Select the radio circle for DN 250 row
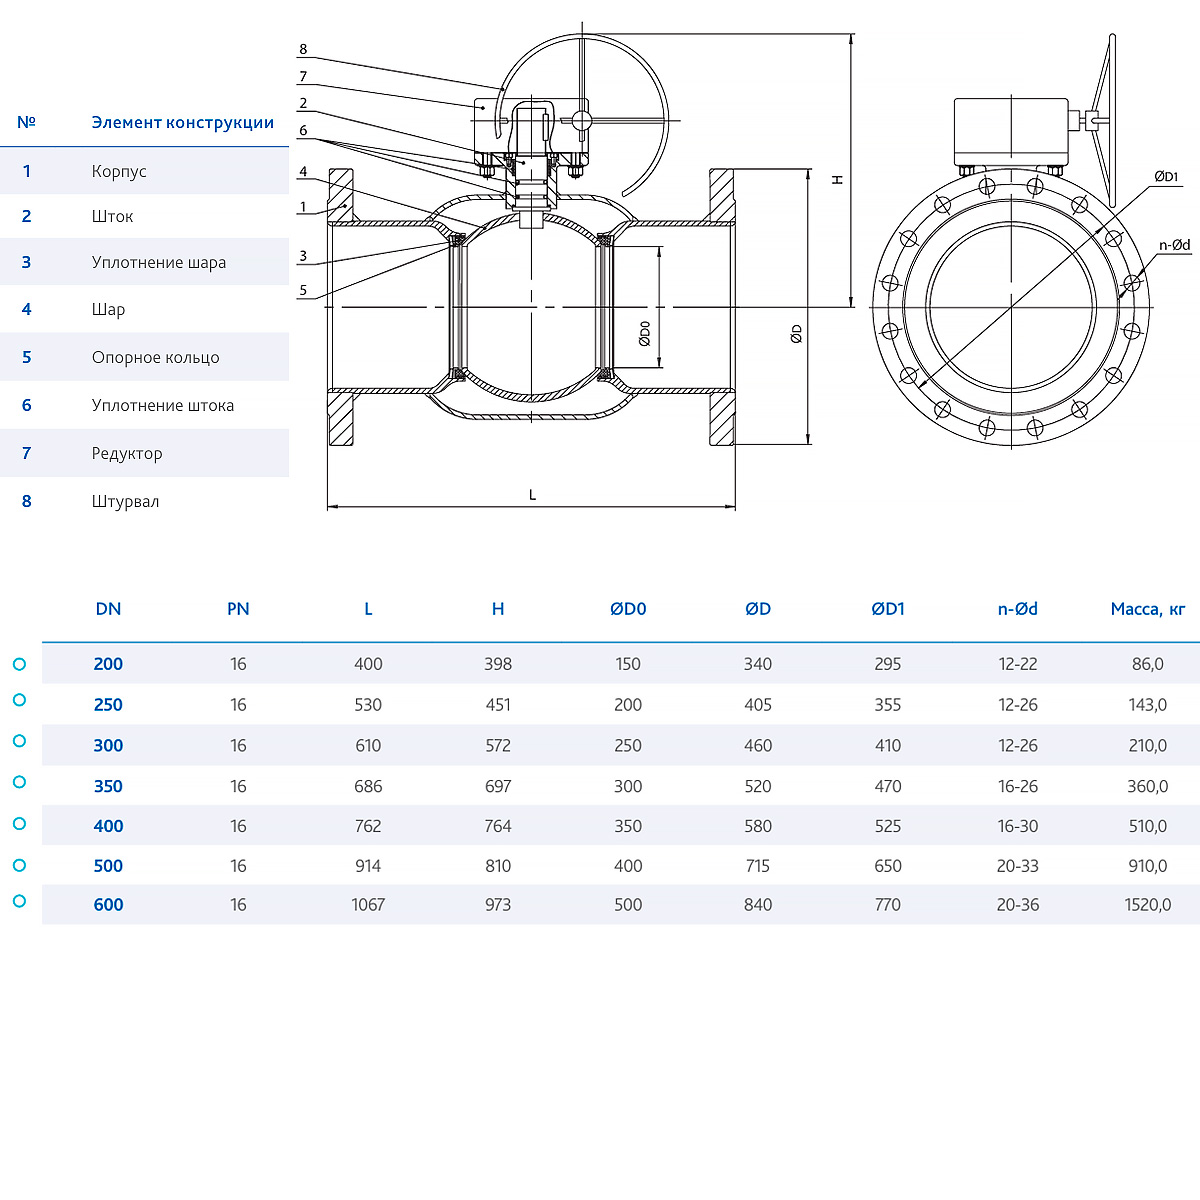The width and height of the screenshot is (1200, 1200). click(x=19, y=700)
